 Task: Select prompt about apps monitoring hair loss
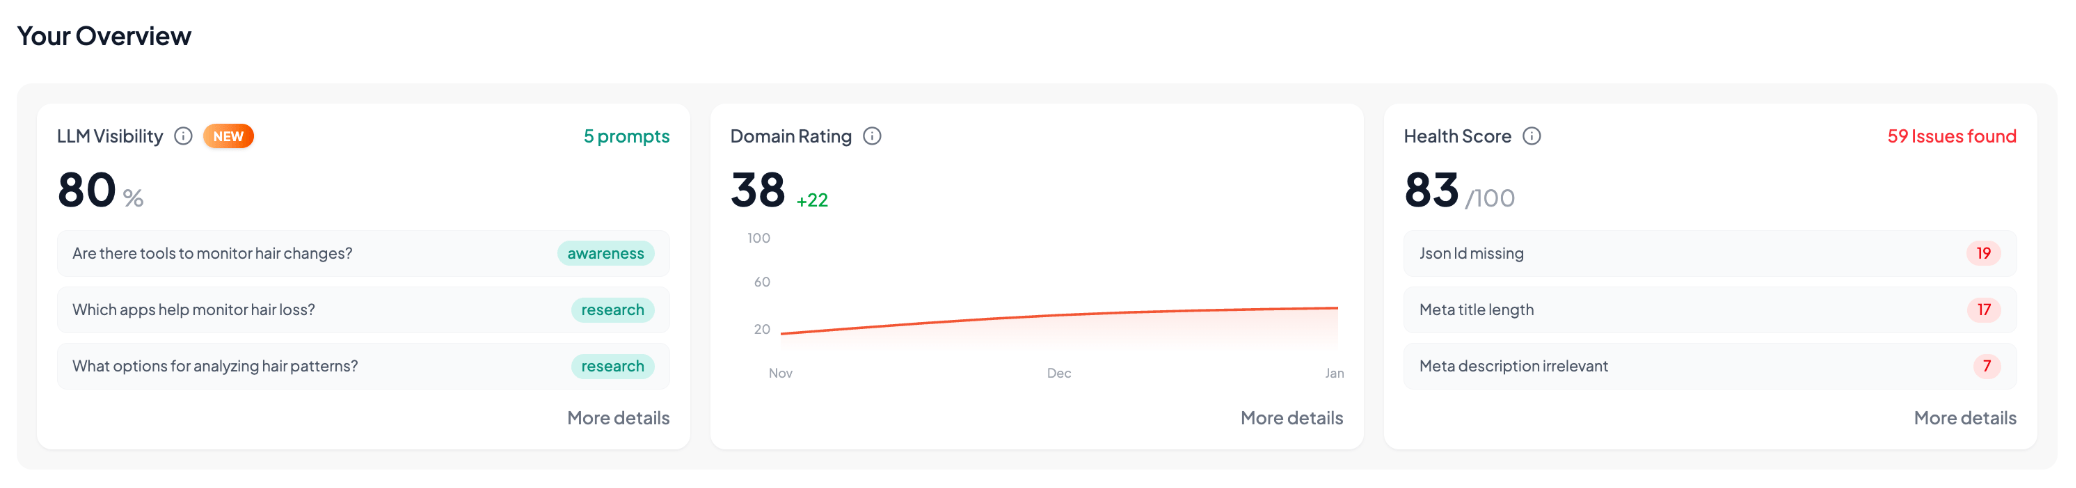[x=193, y=310]
